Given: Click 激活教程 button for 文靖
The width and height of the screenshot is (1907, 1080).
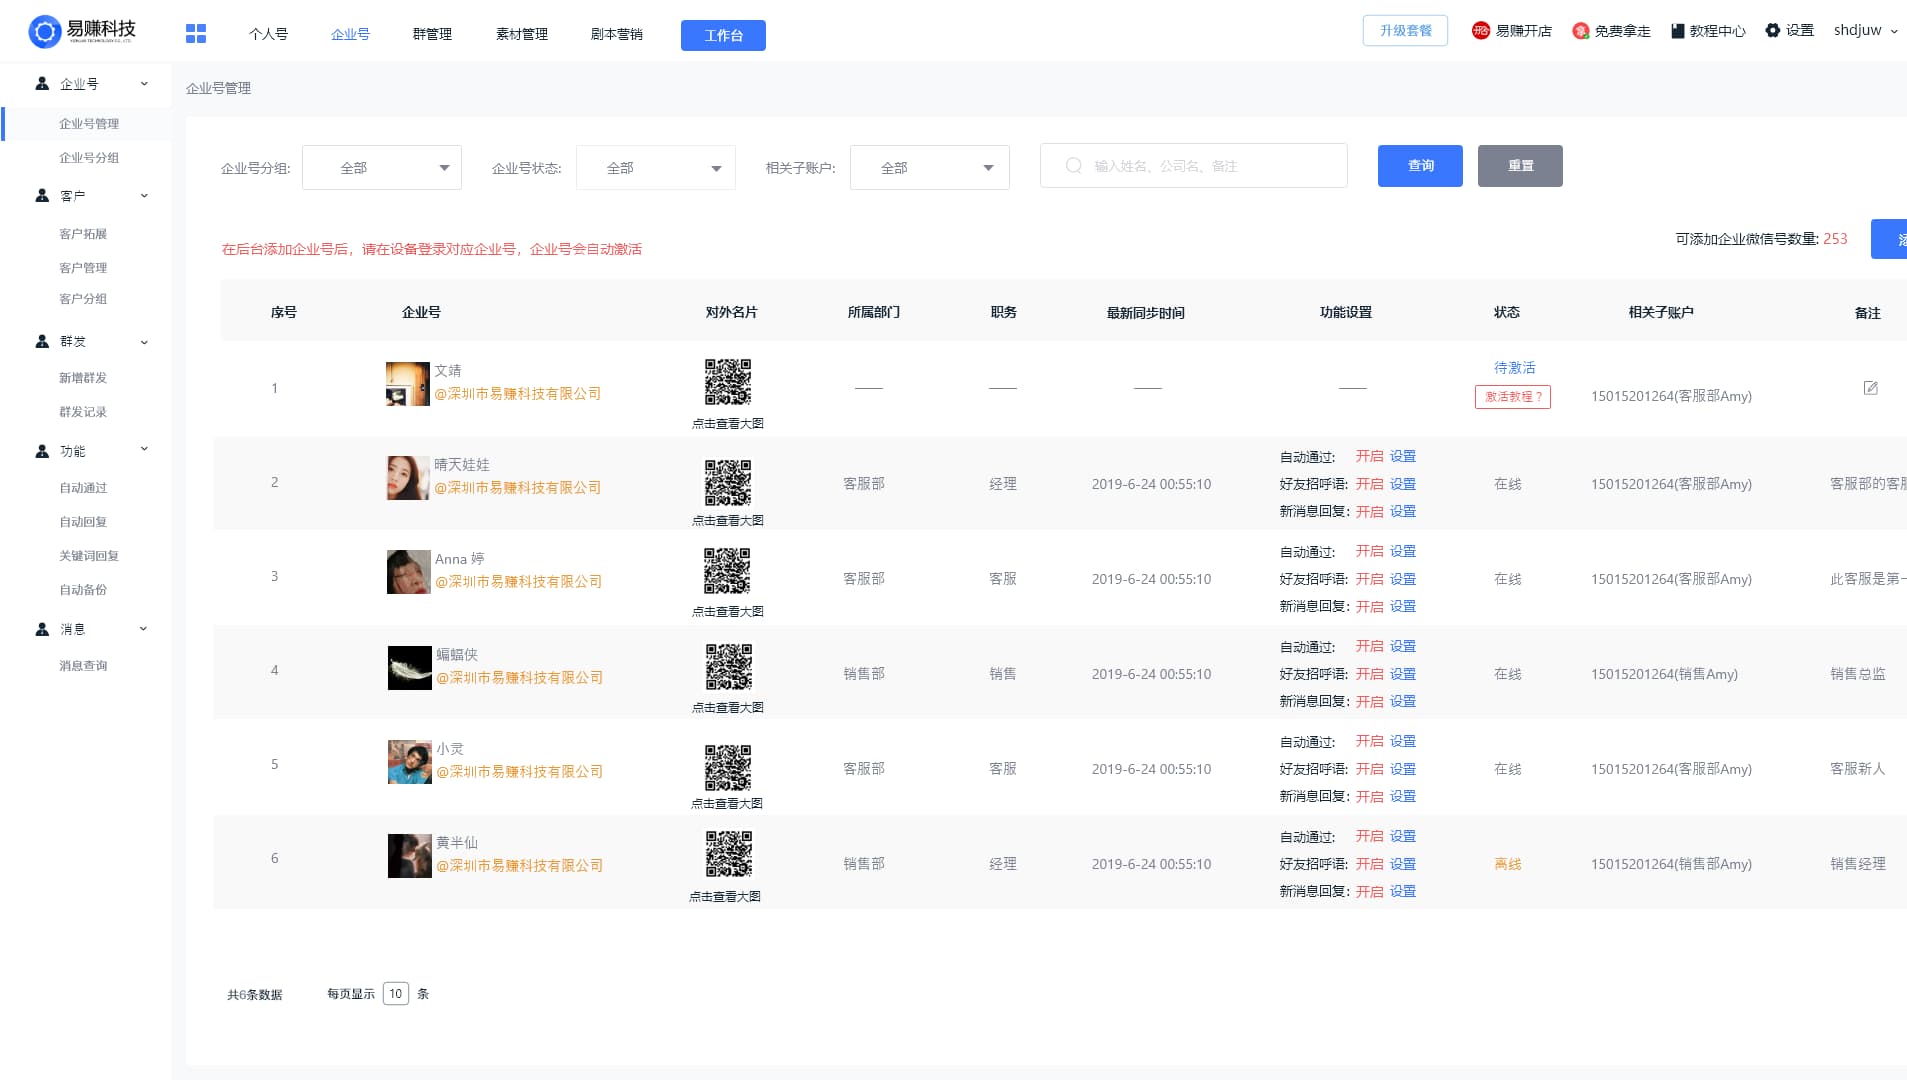Looking at the screenshot, I should pos(1512,397).
